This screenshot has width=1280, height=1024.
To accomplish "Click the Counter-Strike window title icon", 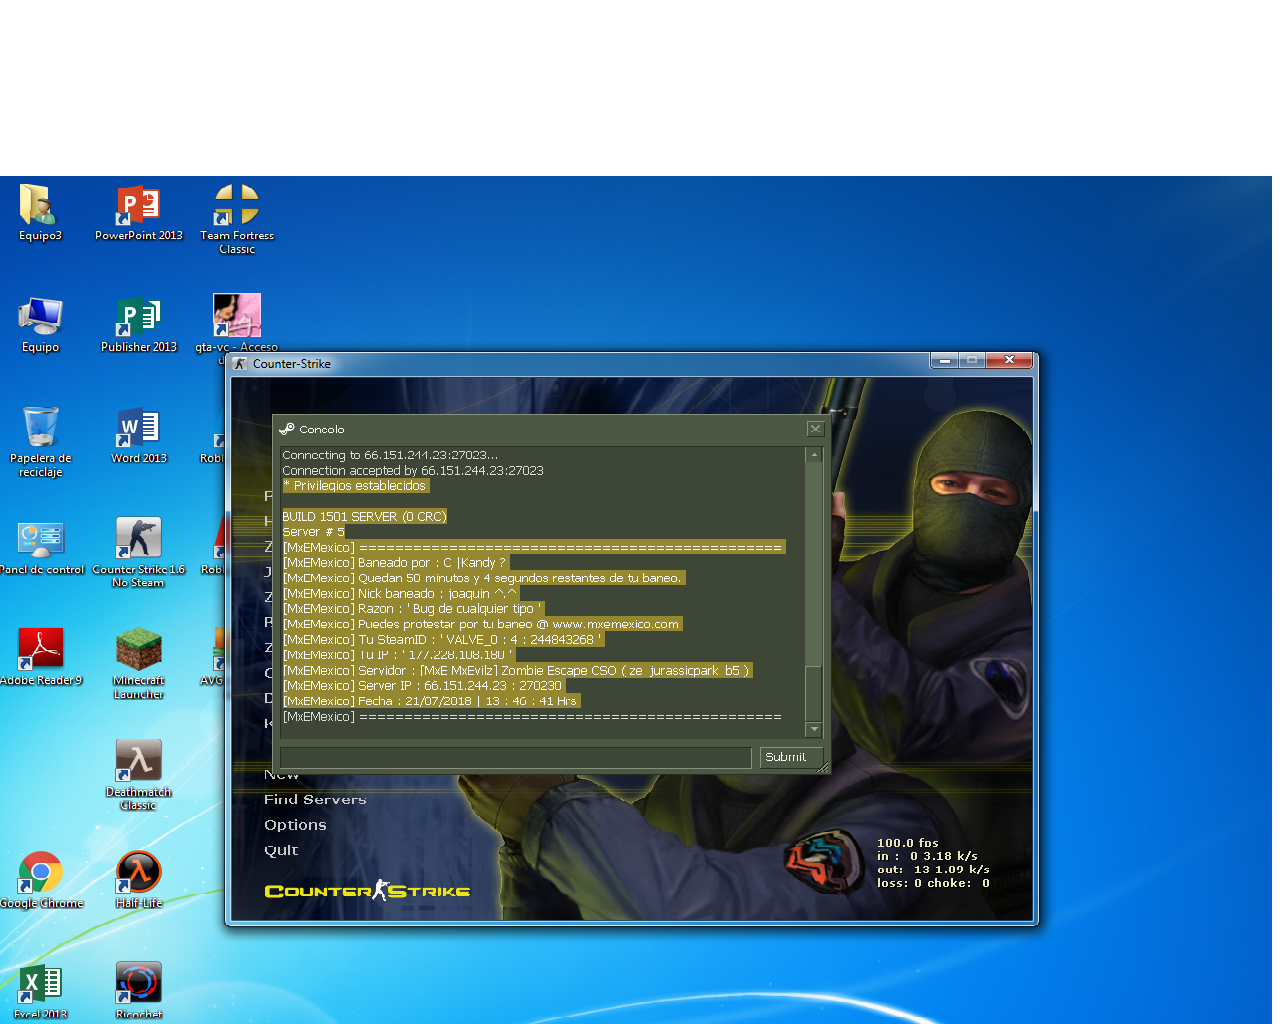I will [x=240, y=364].
